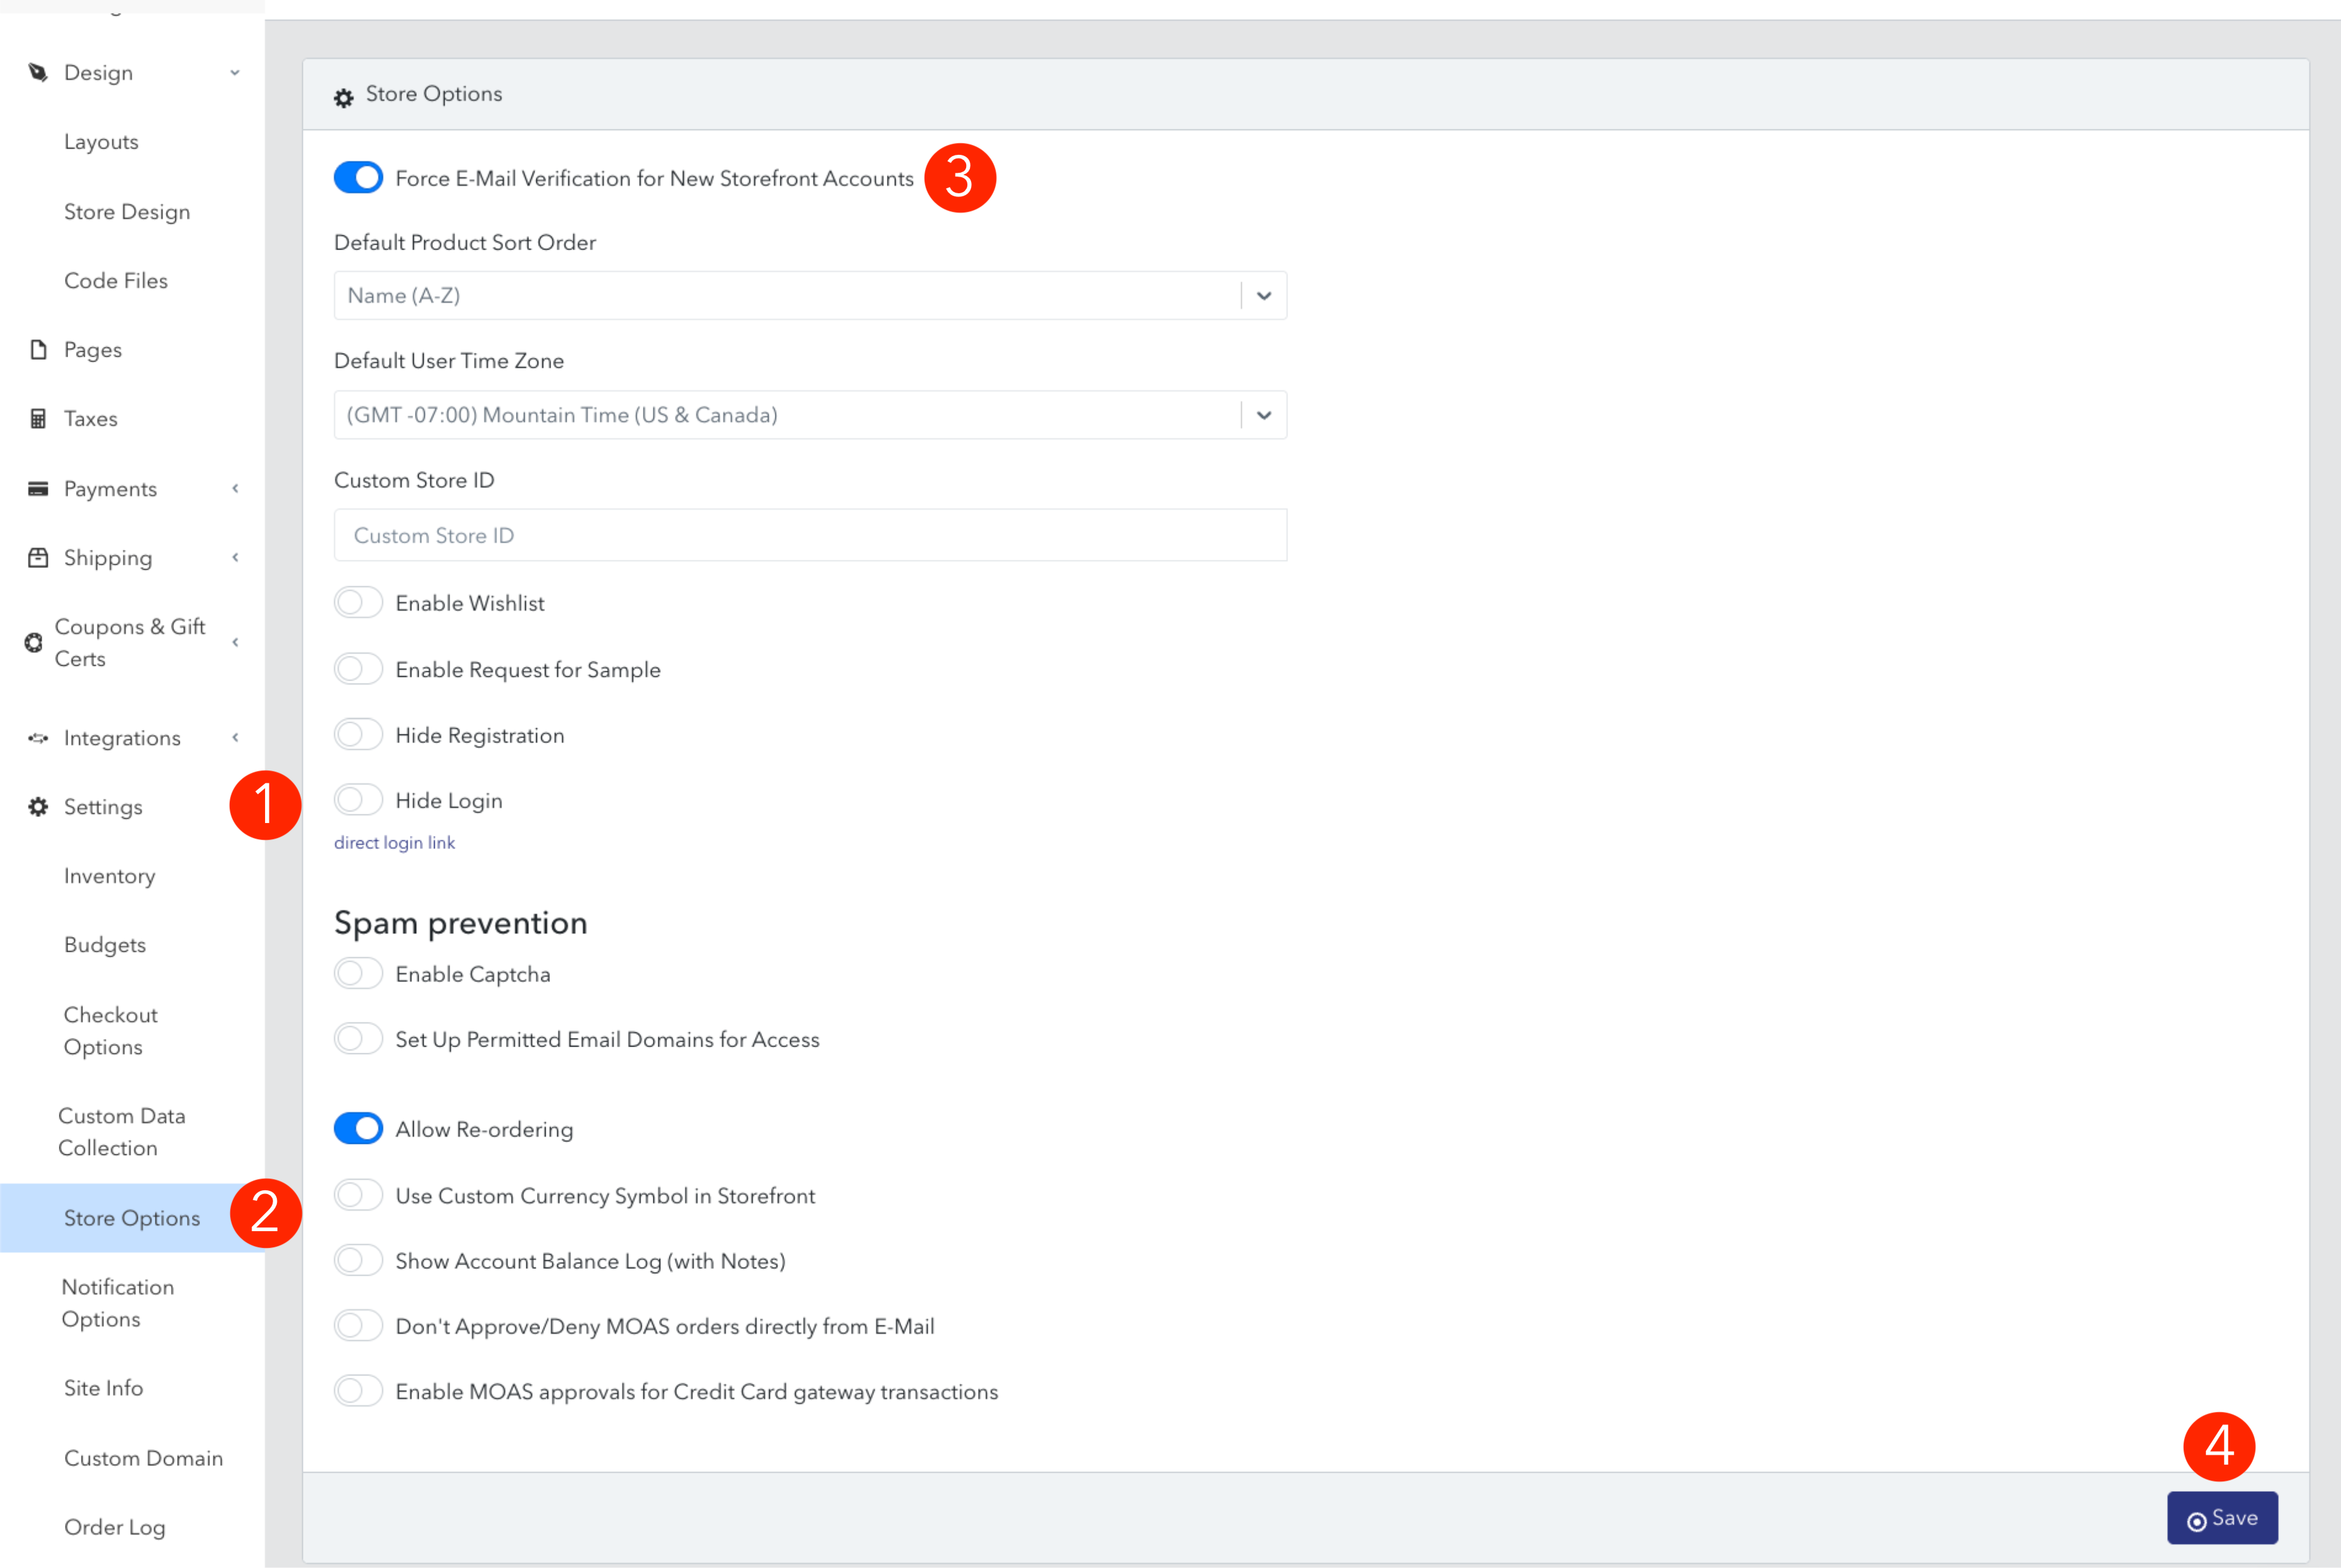Click the gear icon beside Store Options header

343,97
